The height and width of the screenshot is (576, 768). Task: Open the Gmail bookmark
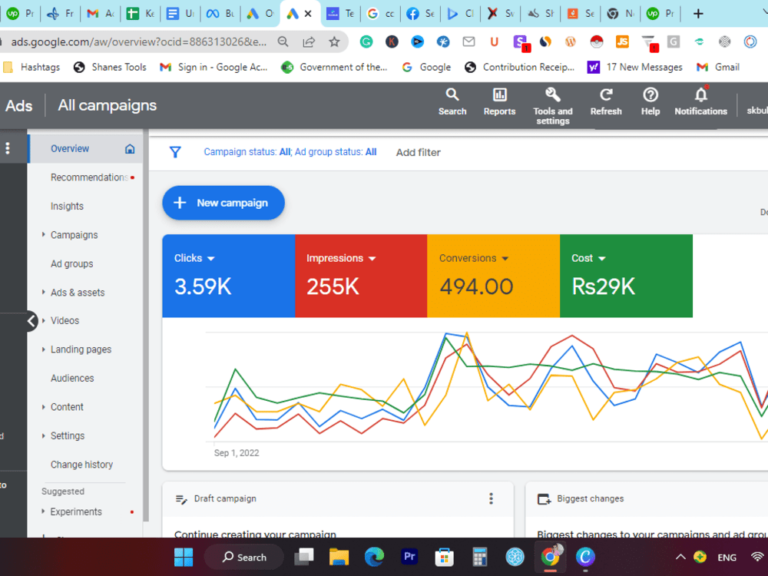(x=718, y=67)
